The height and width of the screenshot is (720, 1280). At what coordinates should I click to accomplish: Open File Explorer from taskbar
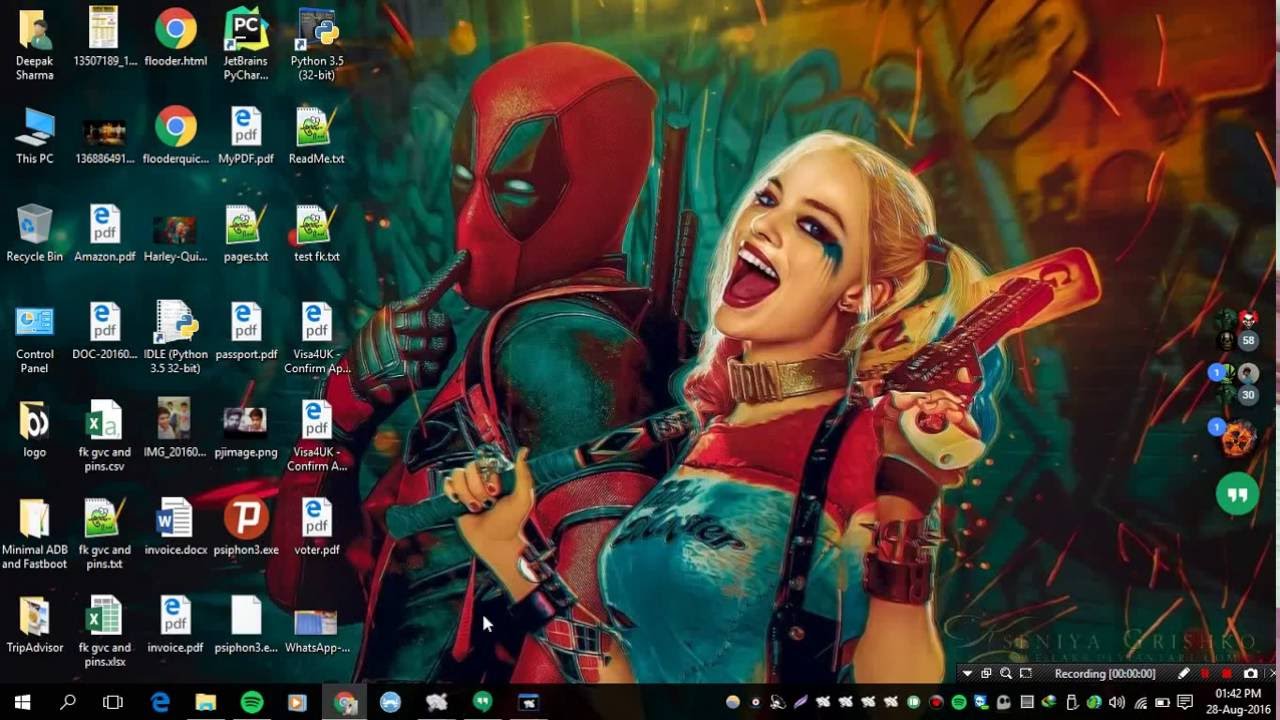tap(206, 703)
